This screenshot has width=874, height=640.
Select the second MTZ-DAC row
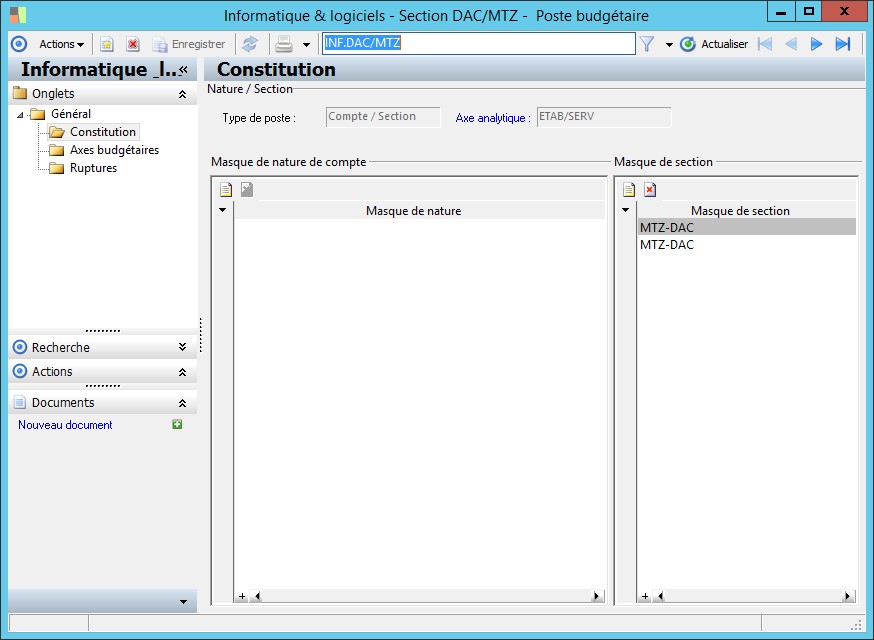point(667,245)
